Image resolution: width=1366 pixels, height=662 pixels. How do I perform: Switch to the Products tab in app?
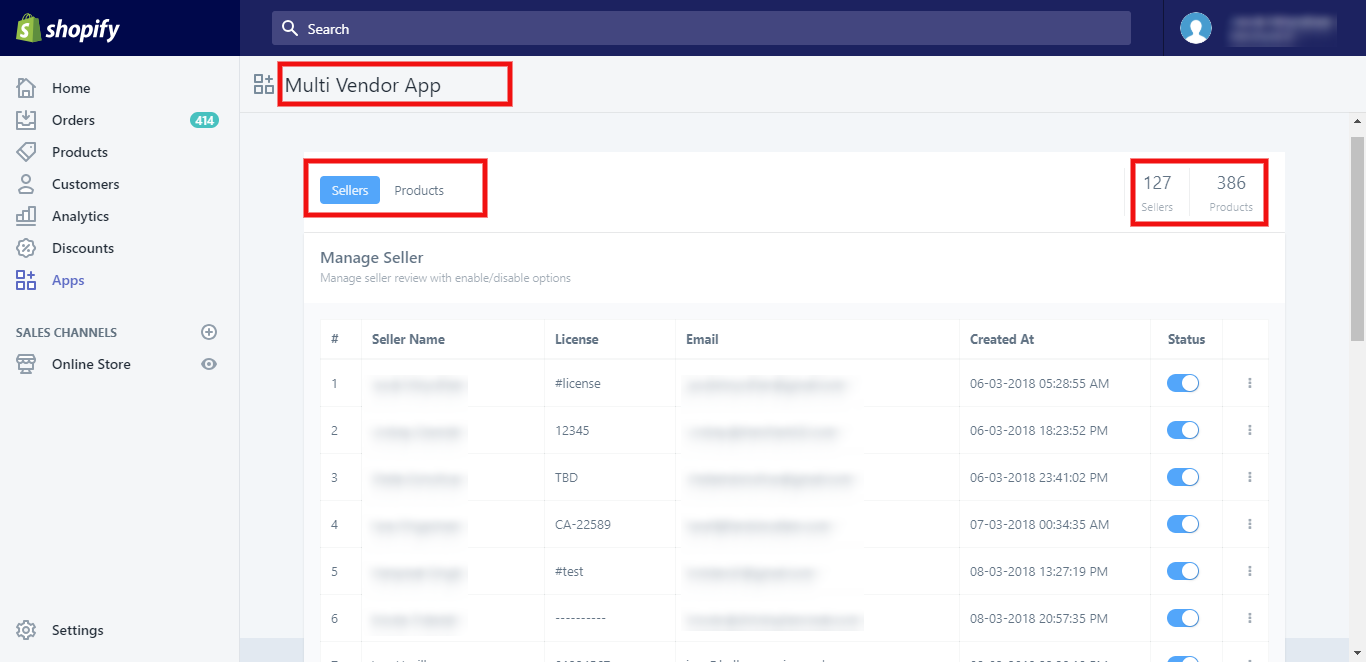(x=419, y=190)
